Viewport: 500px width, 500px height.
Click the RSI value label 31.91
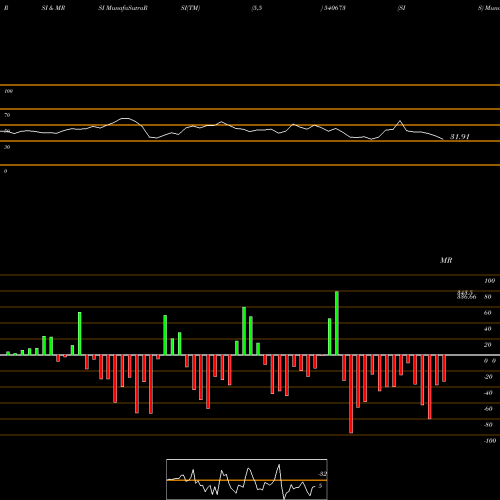[x=460, y=136]
